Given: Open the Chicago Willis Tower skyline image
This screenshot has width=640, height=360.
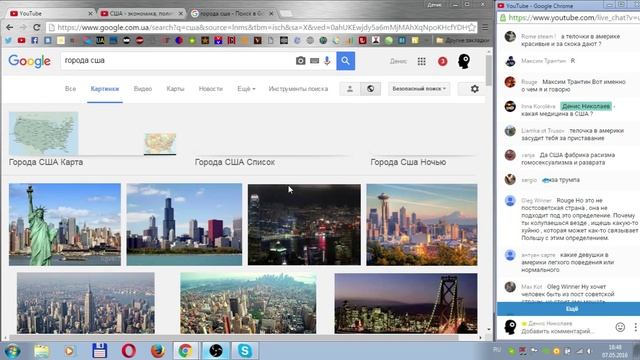Looking at the screenshot, I should point(184,224).
